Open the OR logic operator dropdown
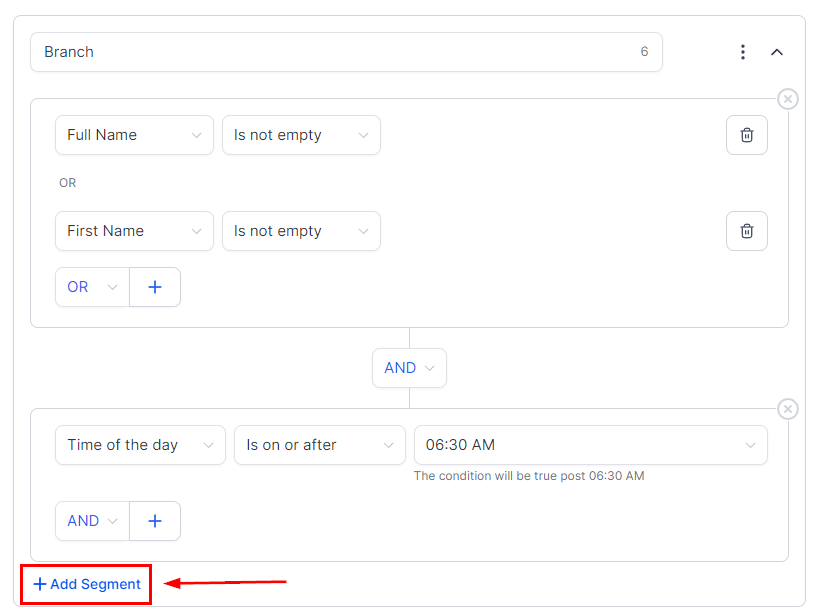The width and height of the screenshot is (819, 615). [92, 287]
